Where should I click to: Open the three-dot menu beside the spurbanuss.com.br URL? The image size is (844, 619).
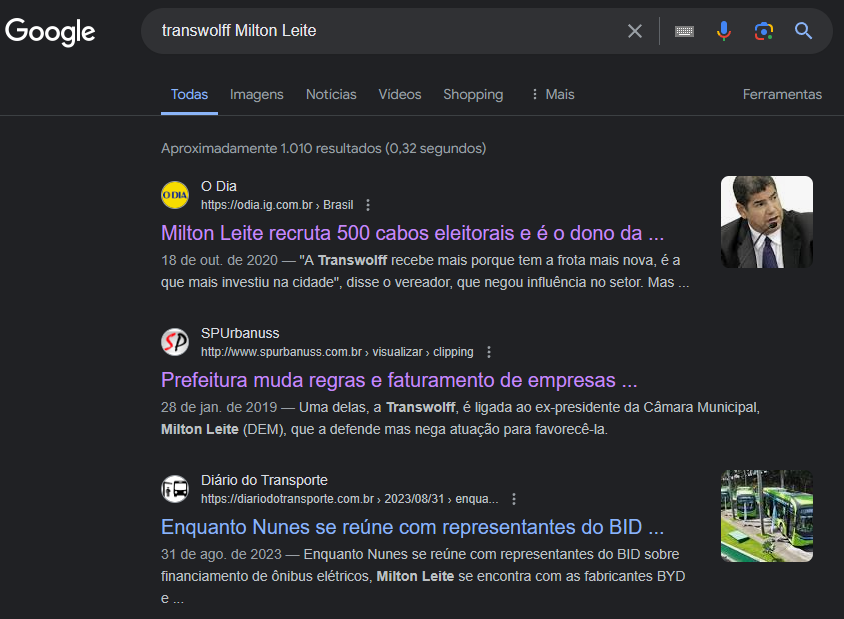point(489,352)
